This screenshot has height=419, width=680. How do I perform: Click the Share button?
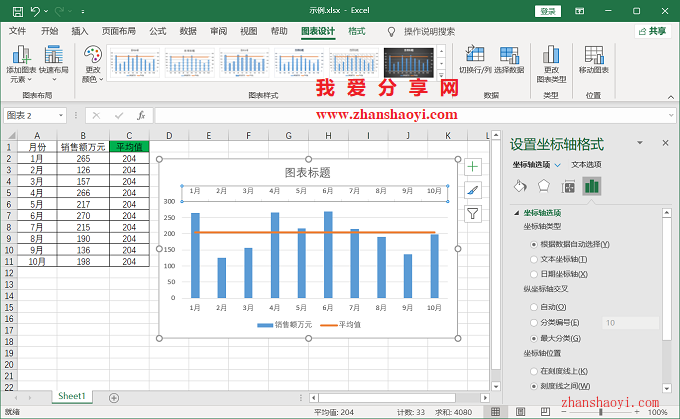[x=653, y=31]
